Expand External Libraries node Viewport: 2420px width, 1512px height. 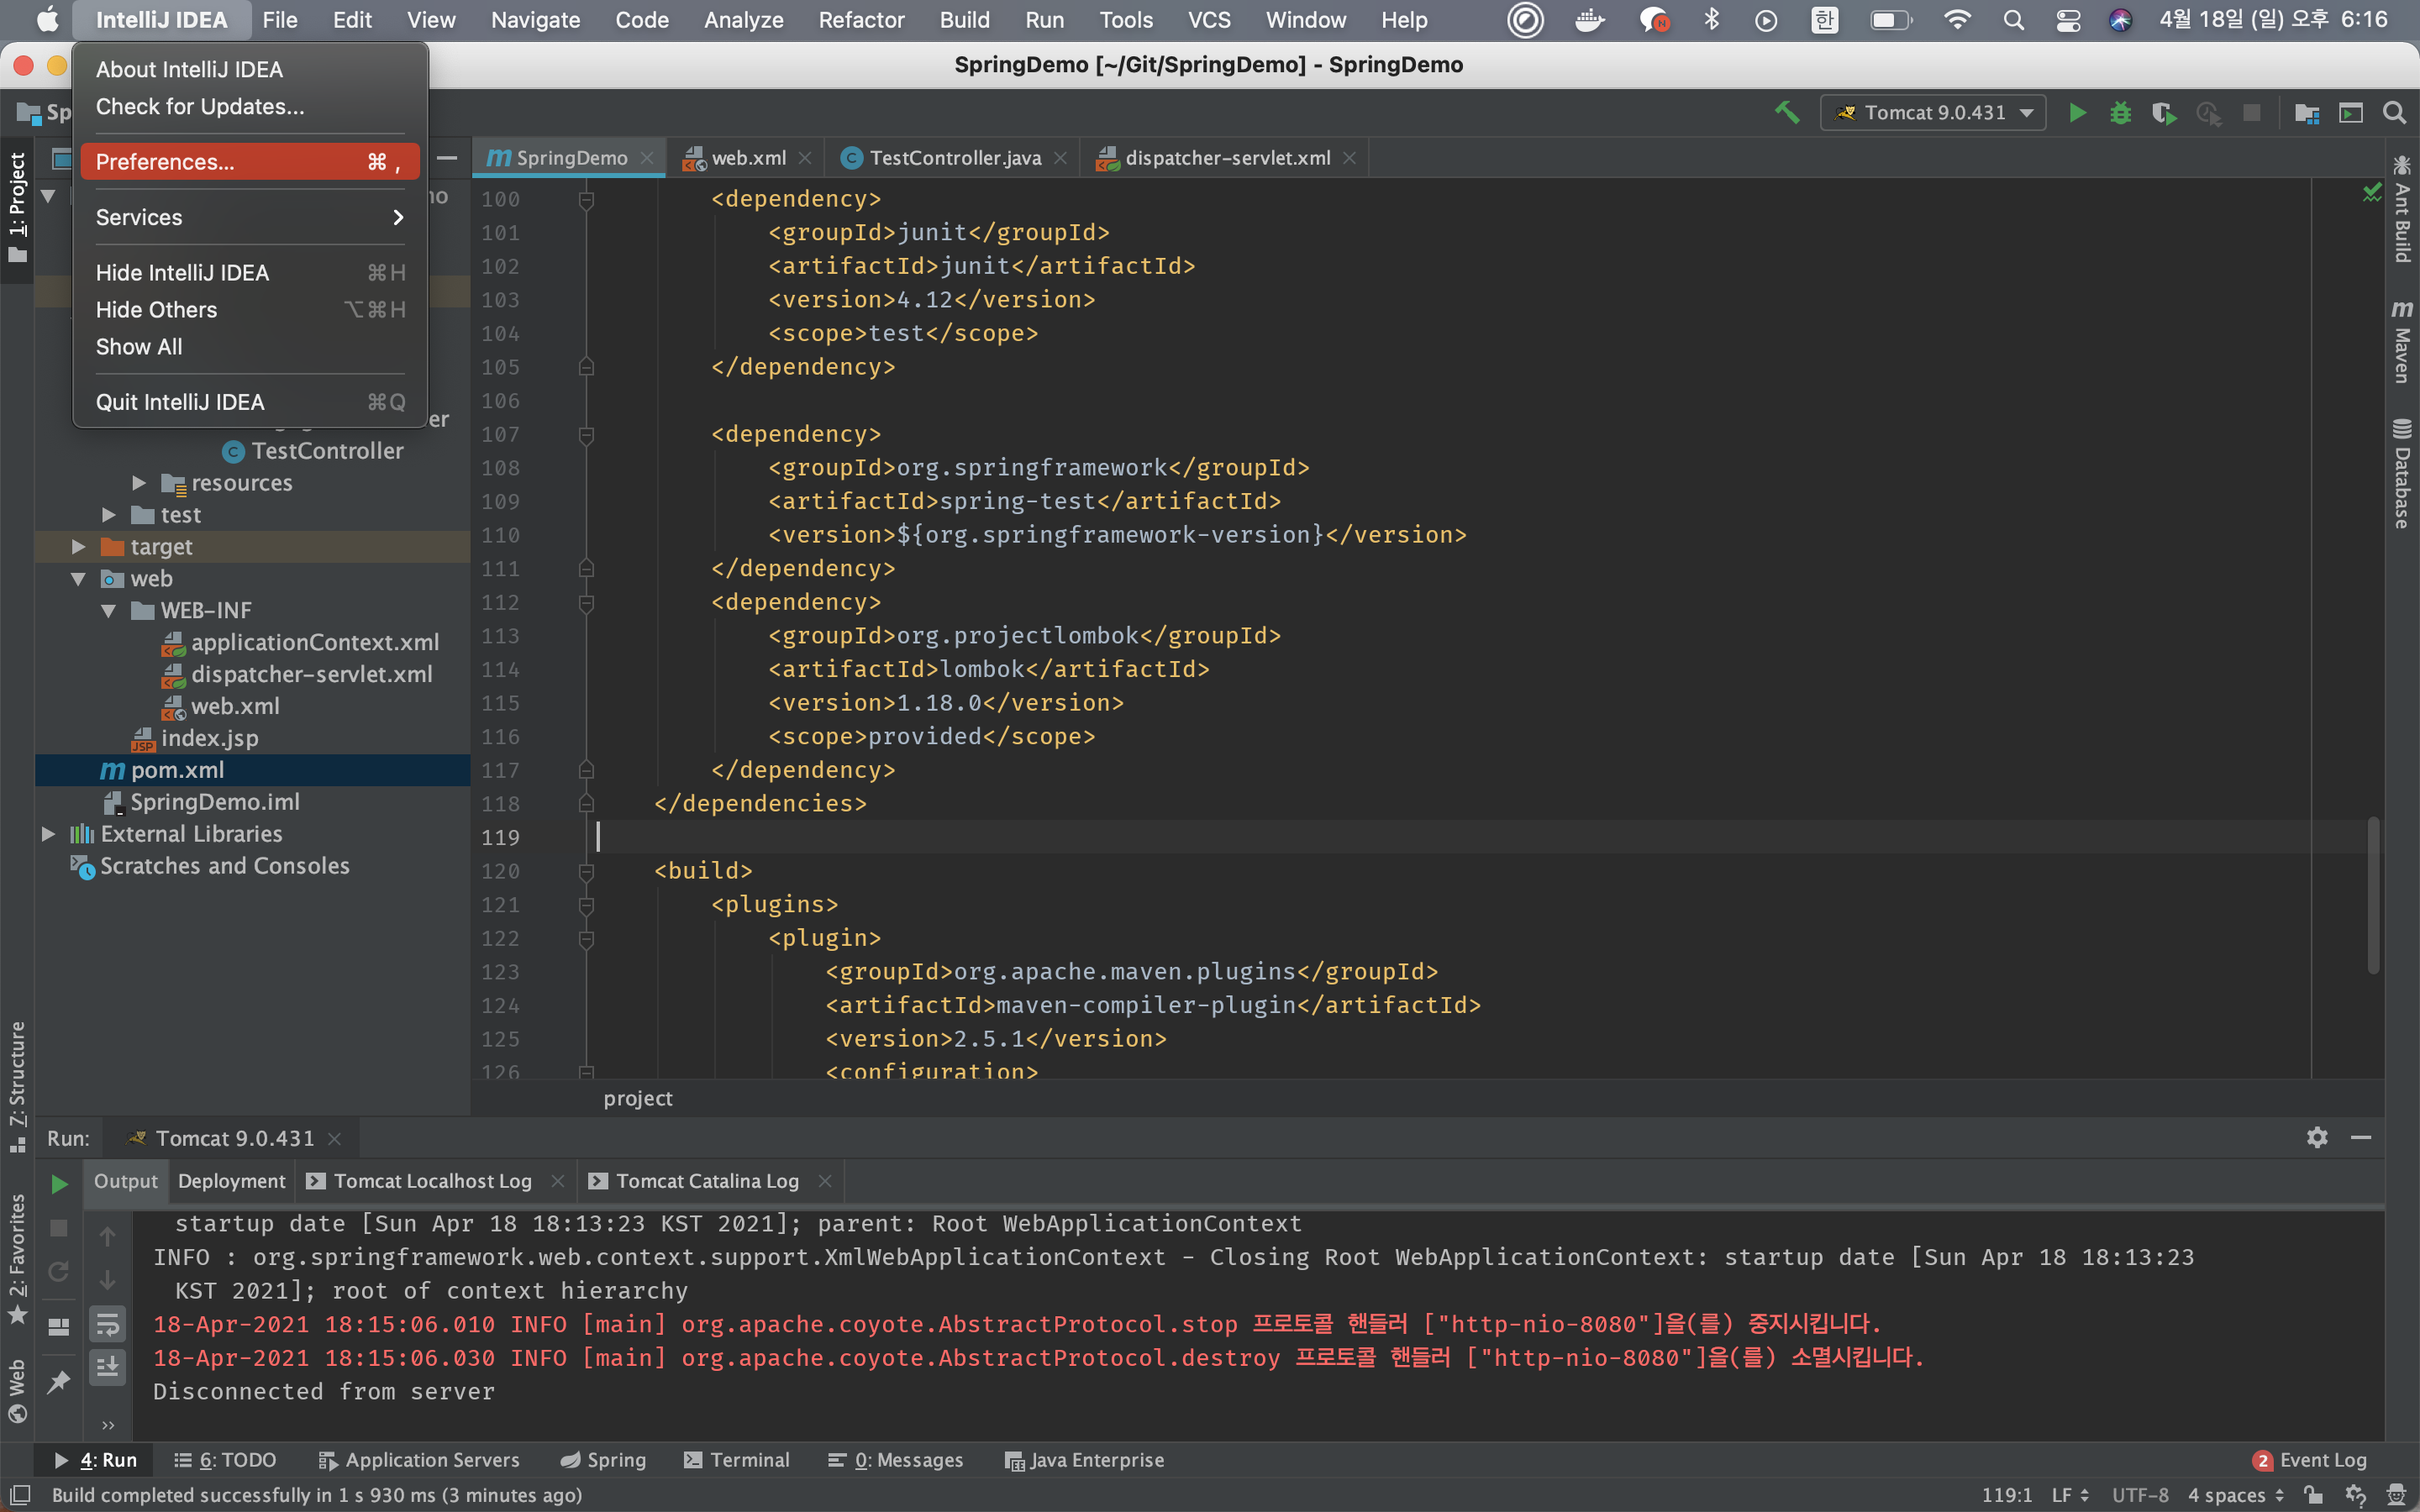[48, 834]
